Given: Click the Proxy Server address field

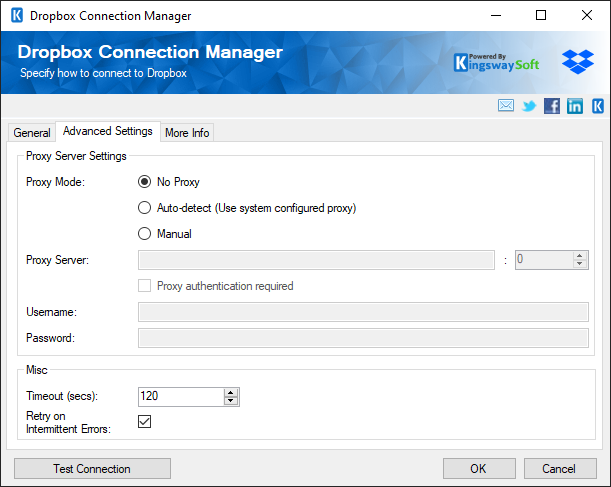Looking at the screenshot, I should pyautogui.click(x=316, y=260).
